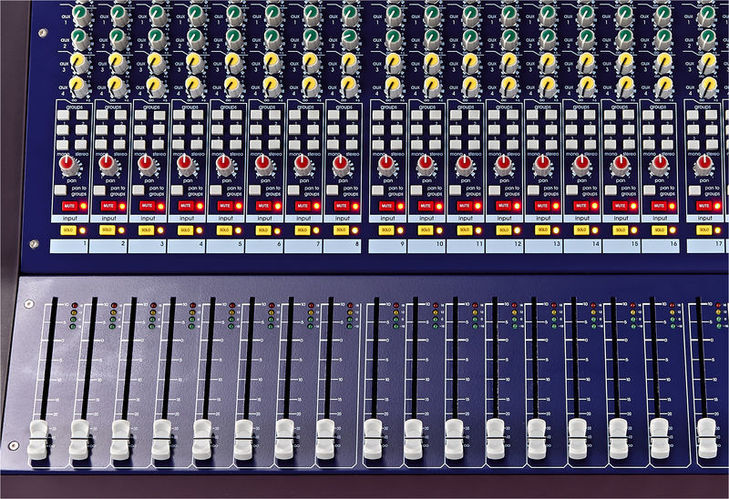The width and height of the screenshot is (729, 499).
Task: Select the yellow aux 3 knob on channel 2
Action: coord(118,63)
